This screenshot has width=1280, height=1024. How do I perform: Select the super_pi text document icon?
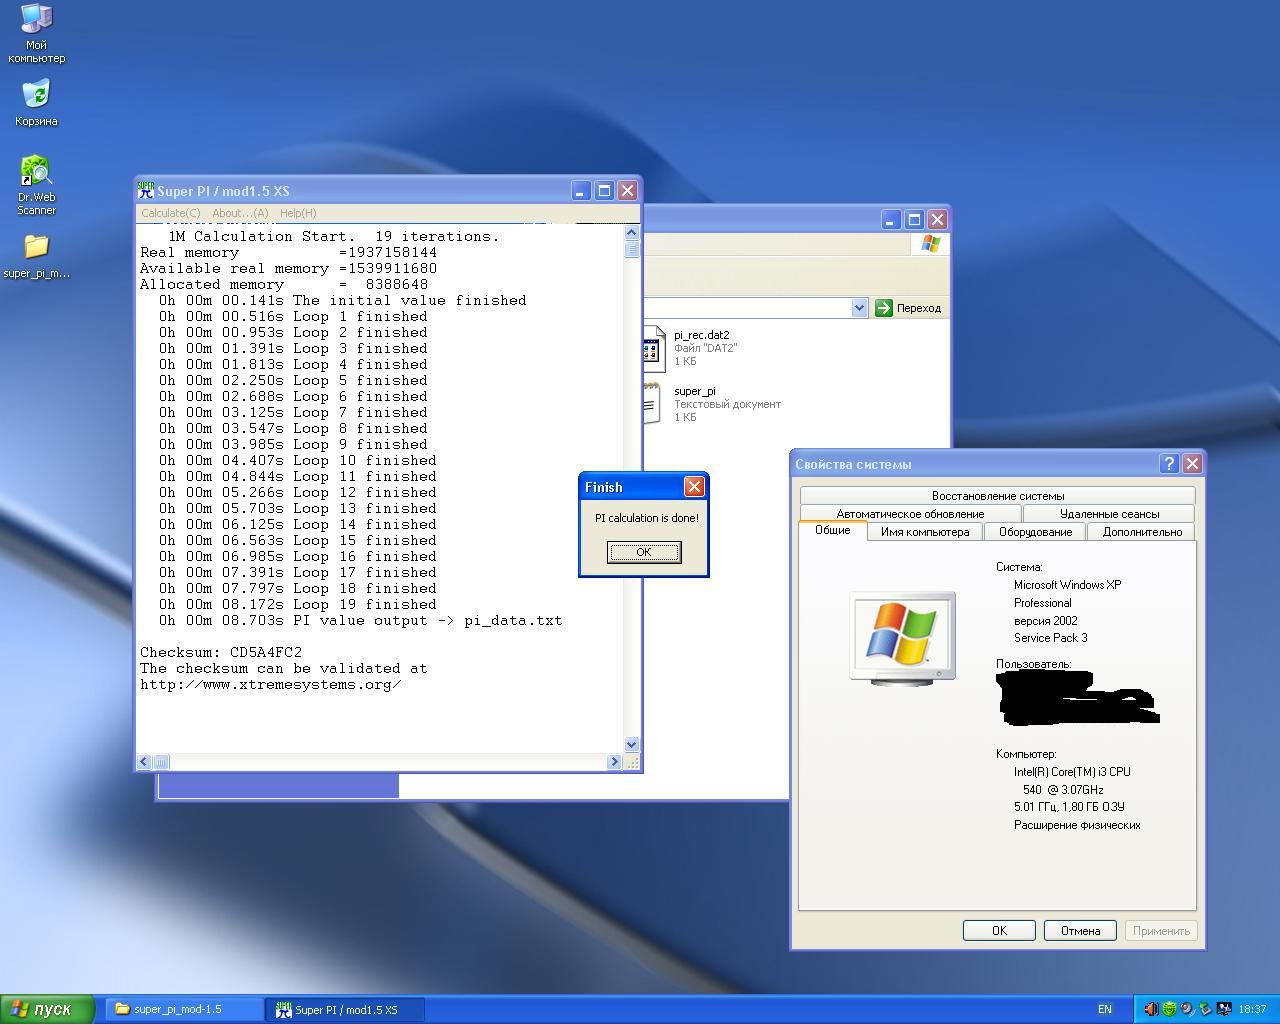point(651,403)
